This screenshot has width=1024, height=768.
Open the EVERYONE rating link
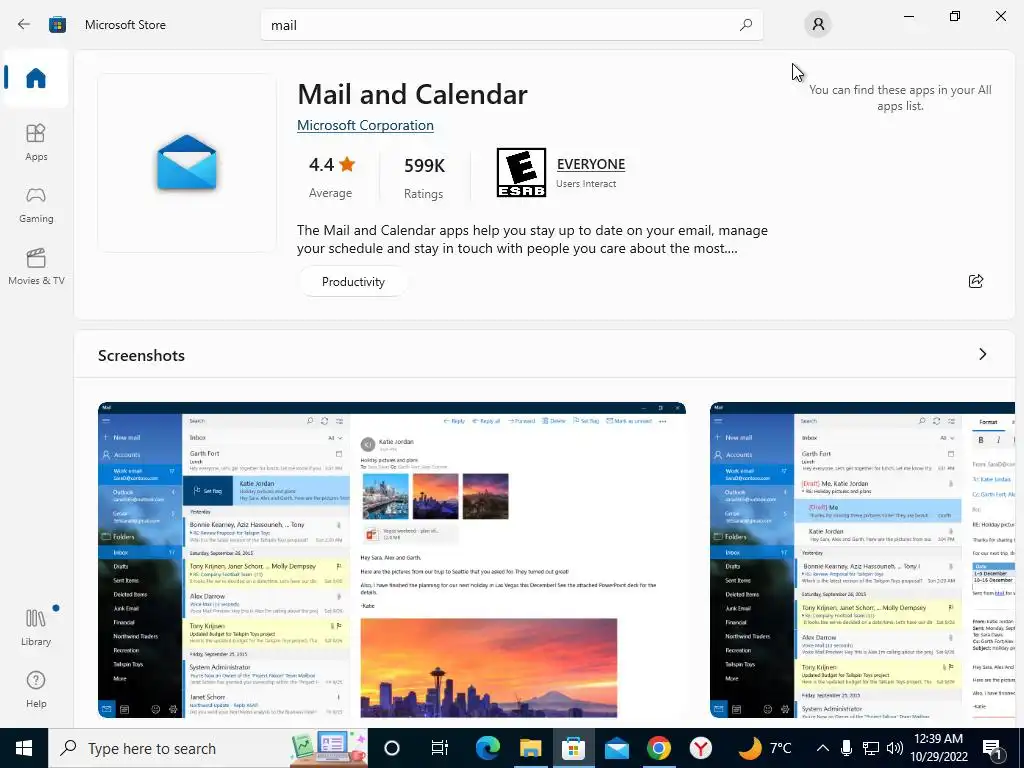tap(590, 164)
